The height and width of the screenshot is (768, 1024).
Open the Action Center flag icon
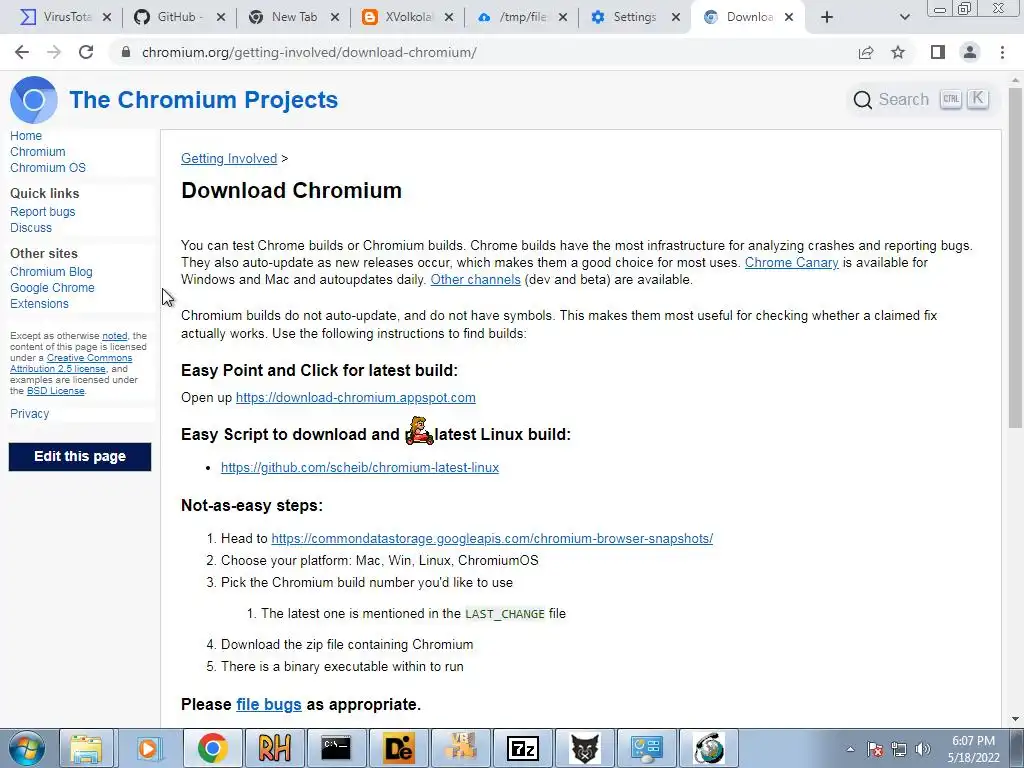[x=875, y=749]
